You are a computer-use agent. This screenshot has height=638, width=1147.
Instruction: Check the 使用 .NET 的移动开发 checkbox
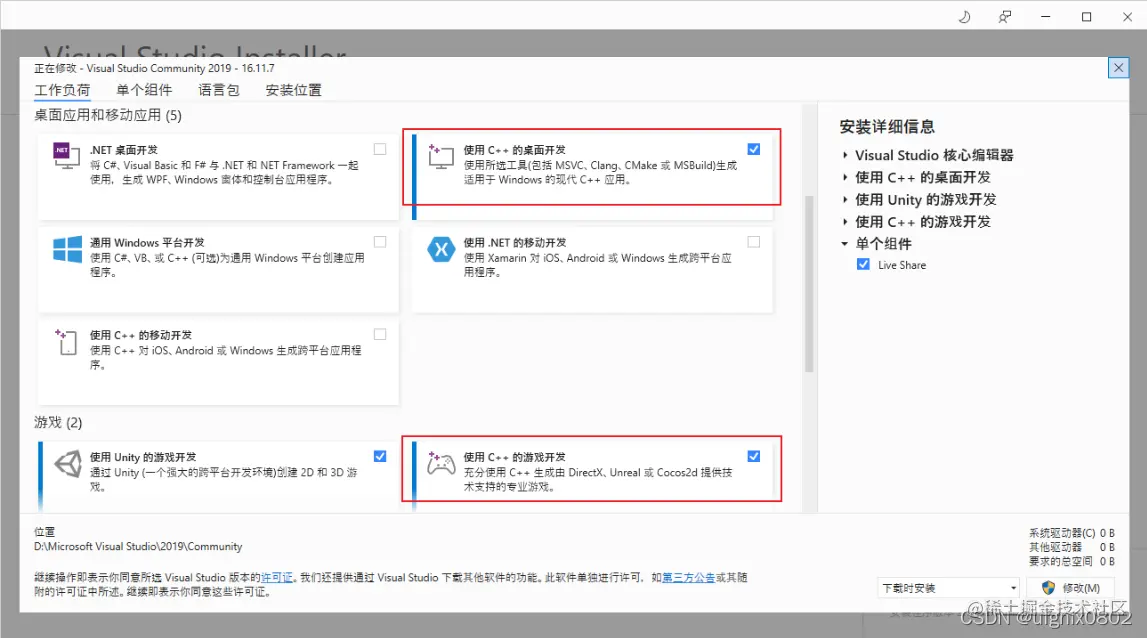(753, 241)
